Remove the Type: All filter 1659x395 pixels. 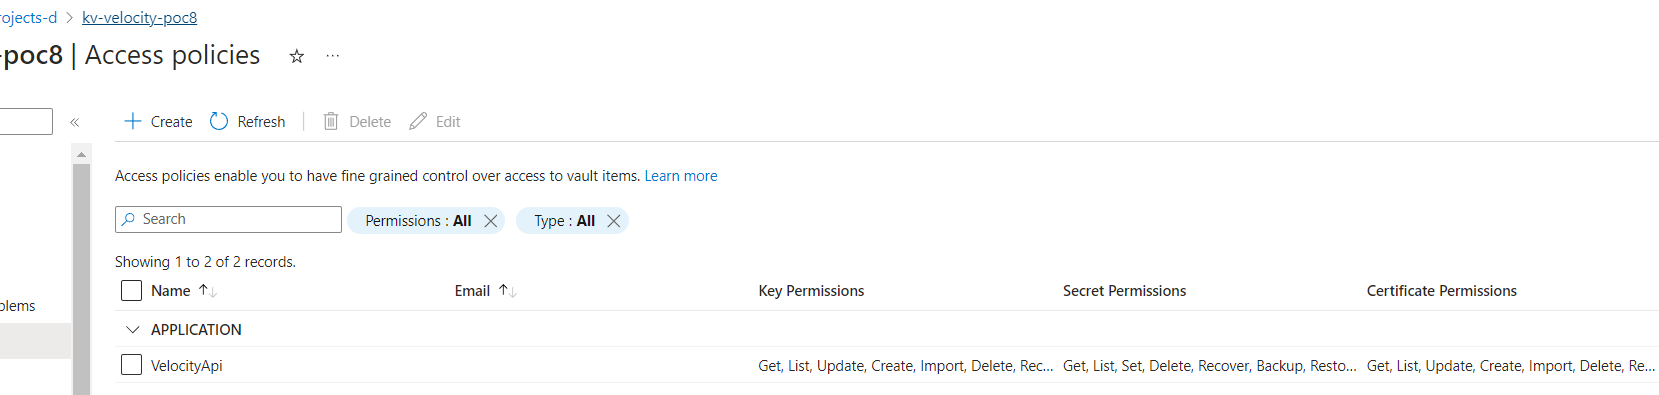(614, 221)
